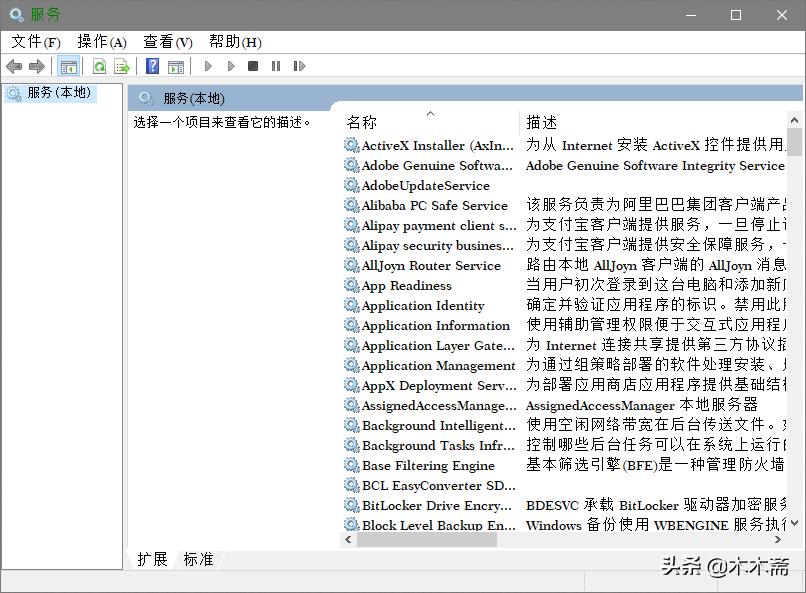Click the vertical scrollbar thumb
The image size is (806, 593).
click(x=794, y=142)
